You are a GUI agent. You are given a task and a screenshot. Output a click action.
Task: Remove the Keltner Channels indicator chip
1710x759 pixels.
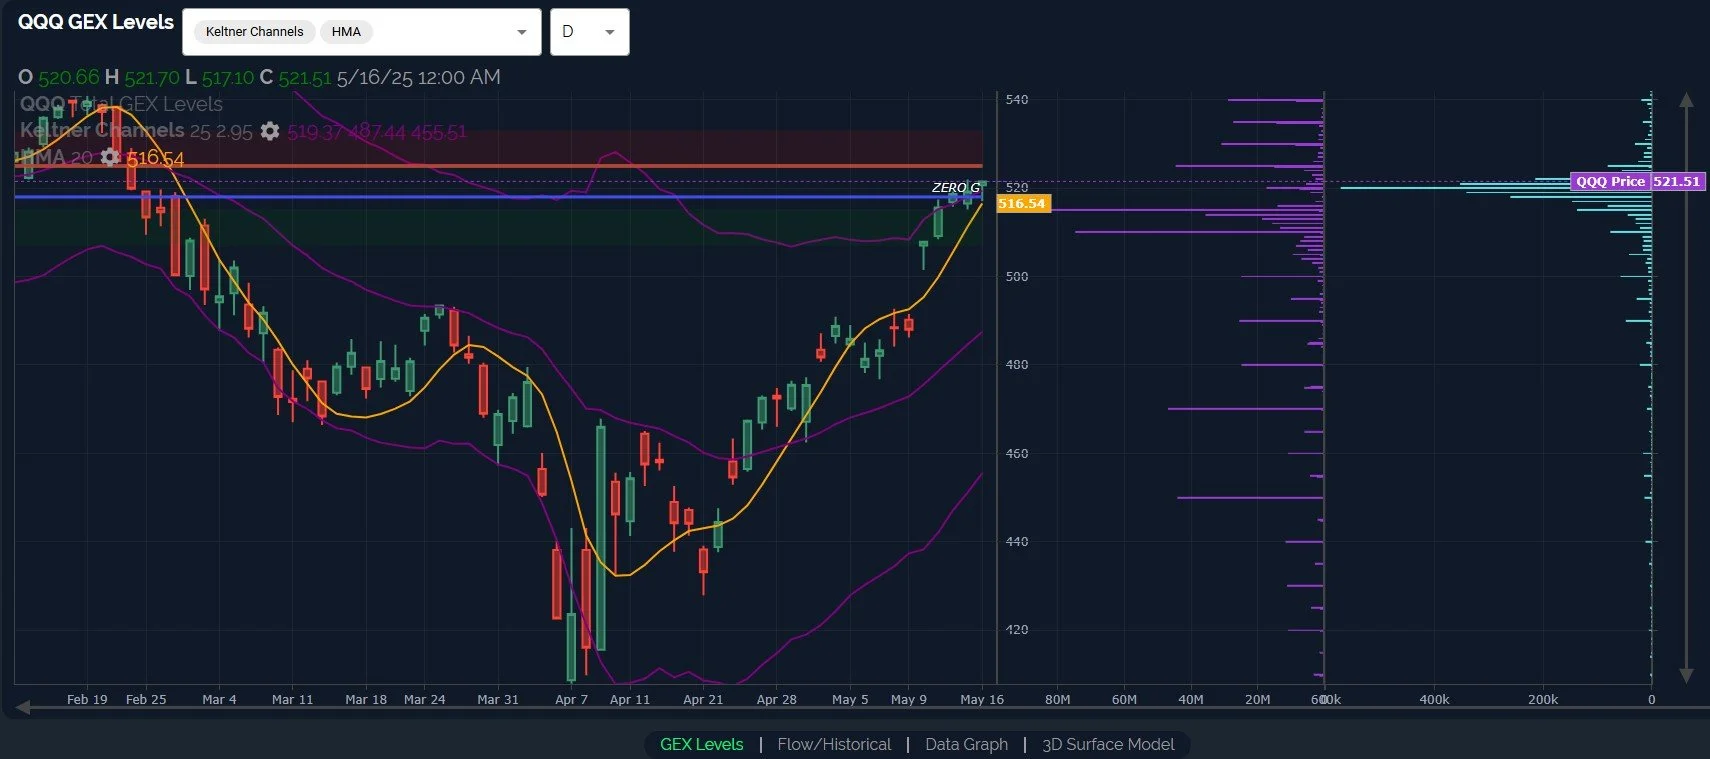pyautogui.click(x=254, y=32)
